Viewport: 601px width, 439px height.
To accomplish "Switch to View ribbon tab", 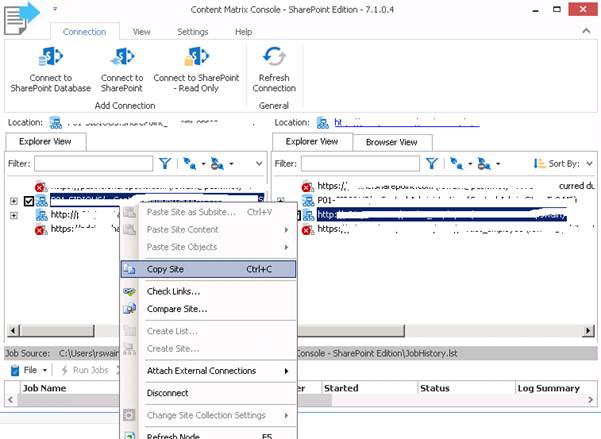I will pyautogui.click(x=141, y=32).
